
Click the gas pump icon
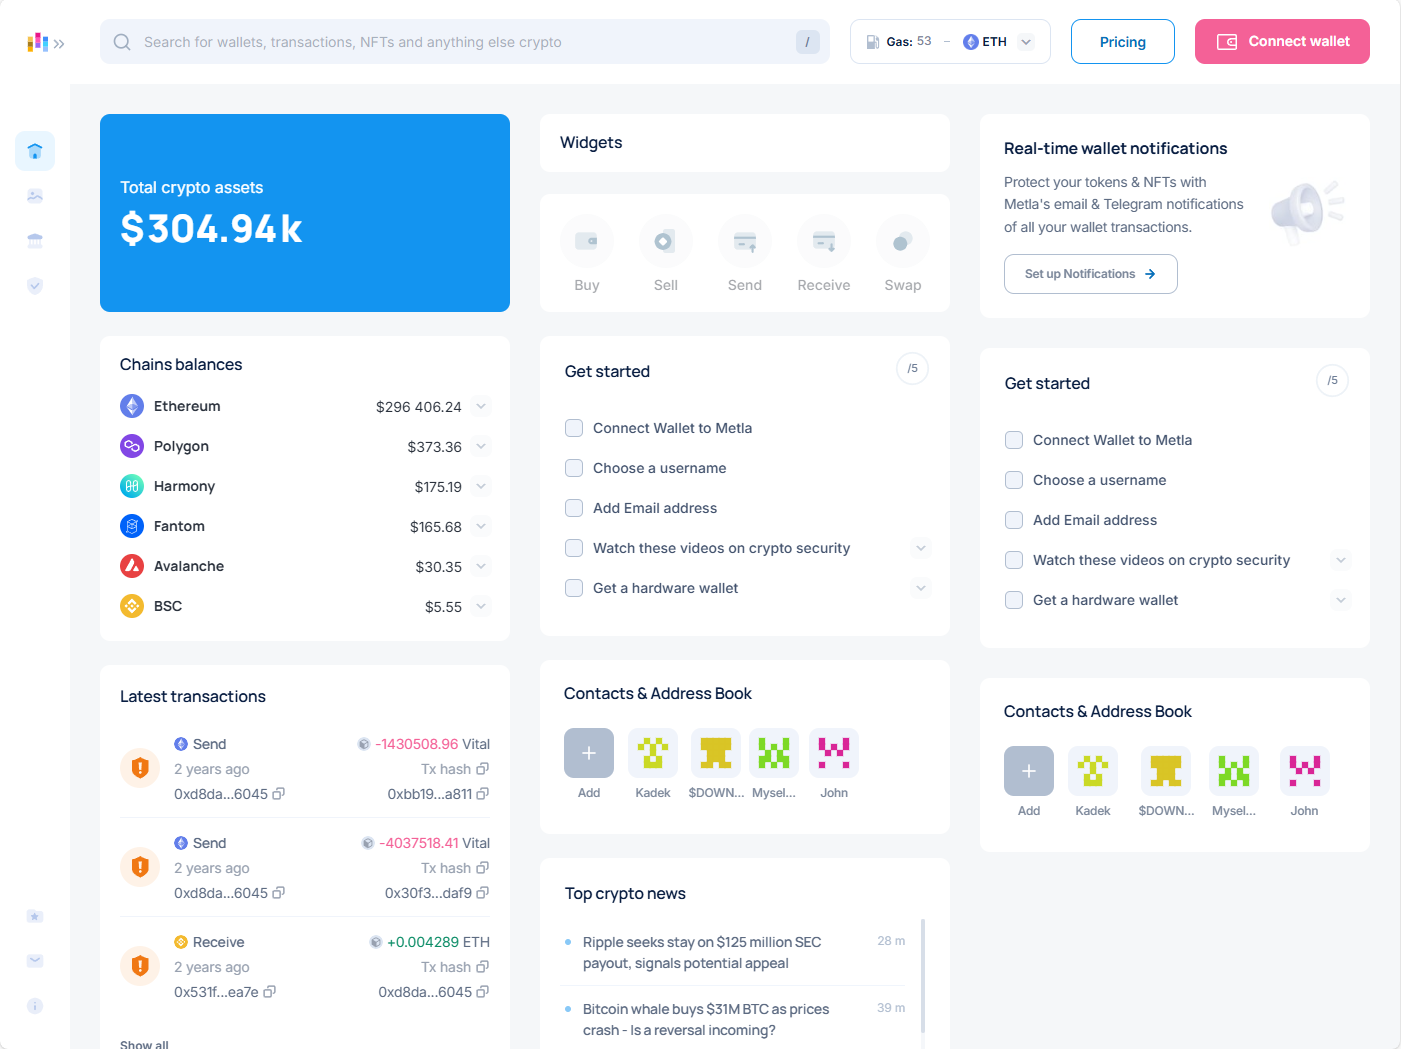pyautogui.click(x=873, y=42)
